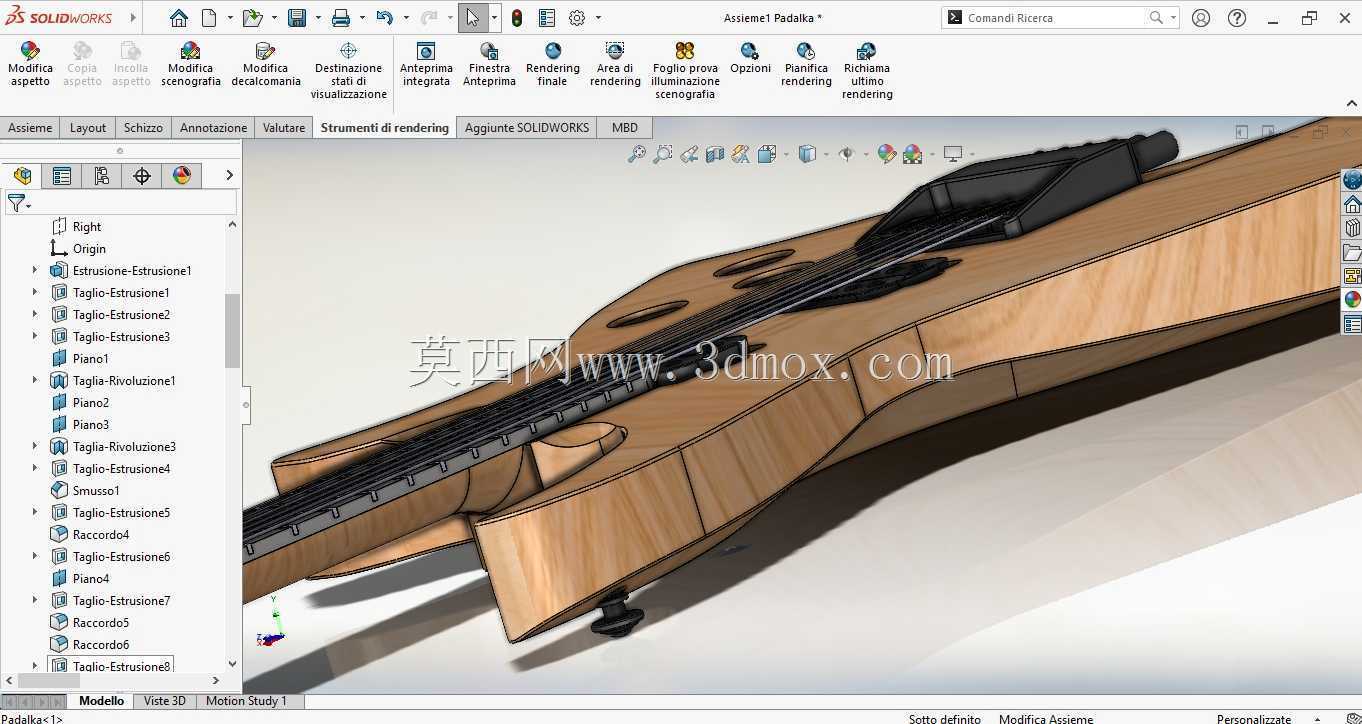The height and width of the screenshot is (724, 1362).
Task: Open Options gear icon
Action: (x=577, y=18)
